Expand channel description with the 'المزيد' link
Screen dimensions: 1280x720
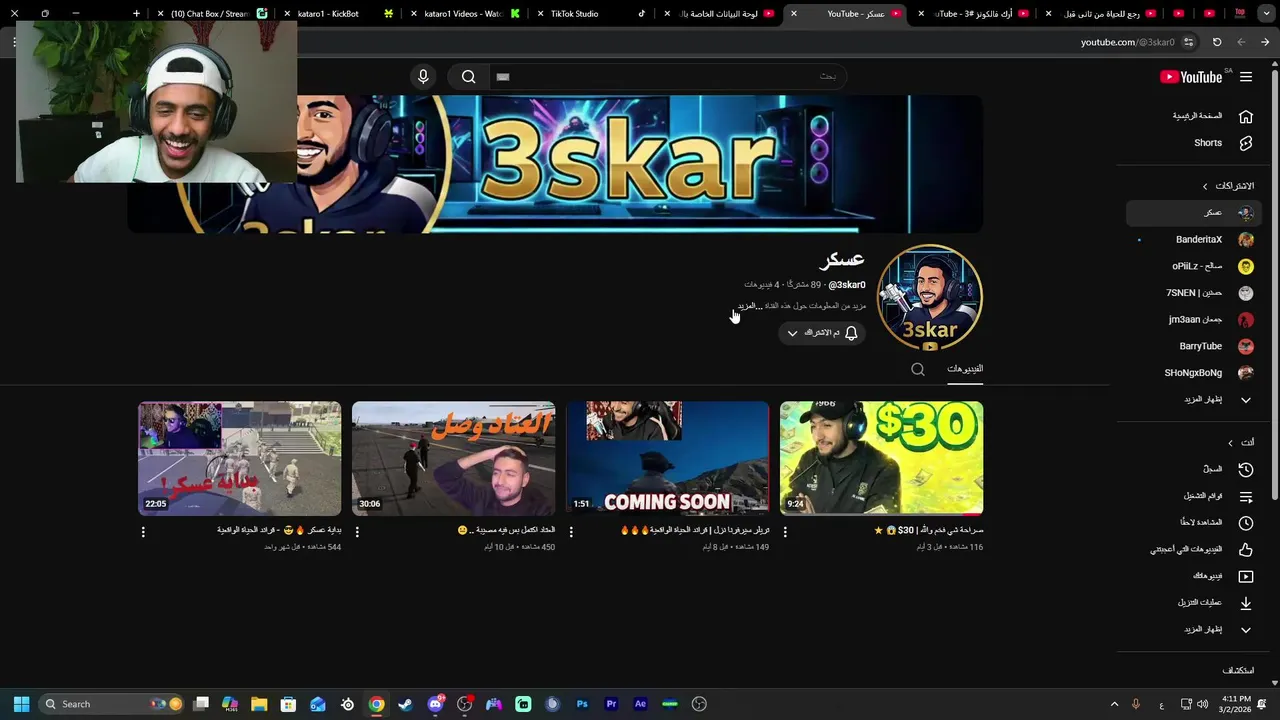(x=749, y=306)
